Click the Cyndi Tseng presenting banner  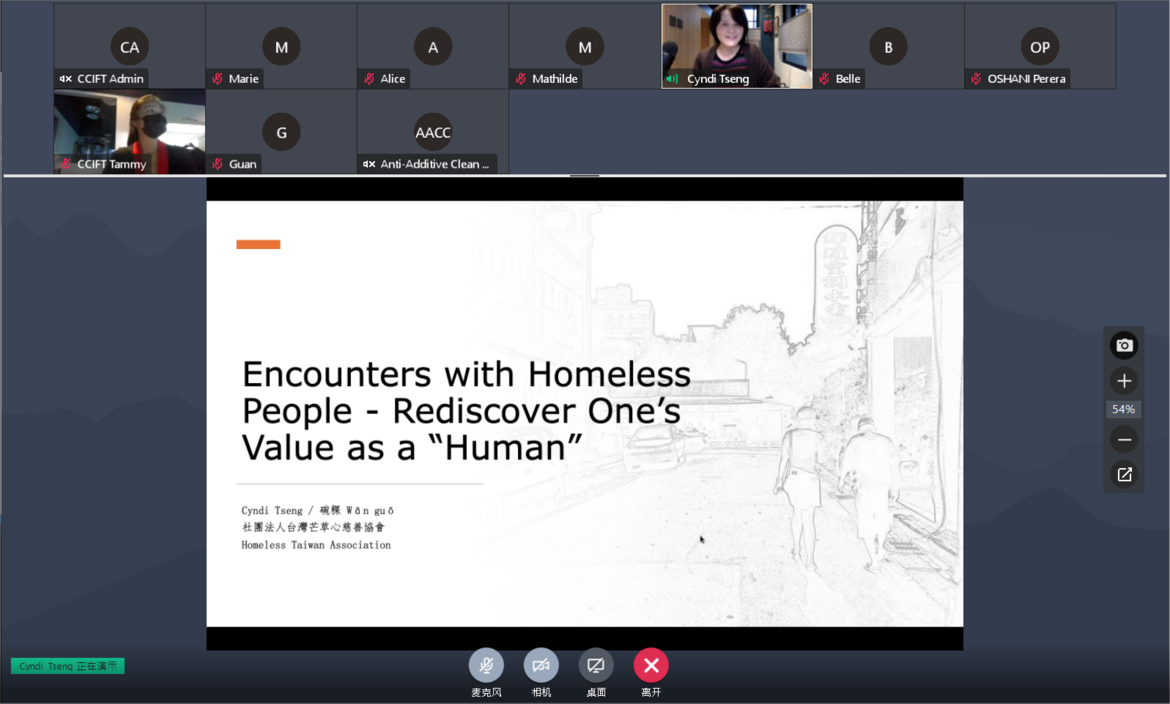pos(68,666)
